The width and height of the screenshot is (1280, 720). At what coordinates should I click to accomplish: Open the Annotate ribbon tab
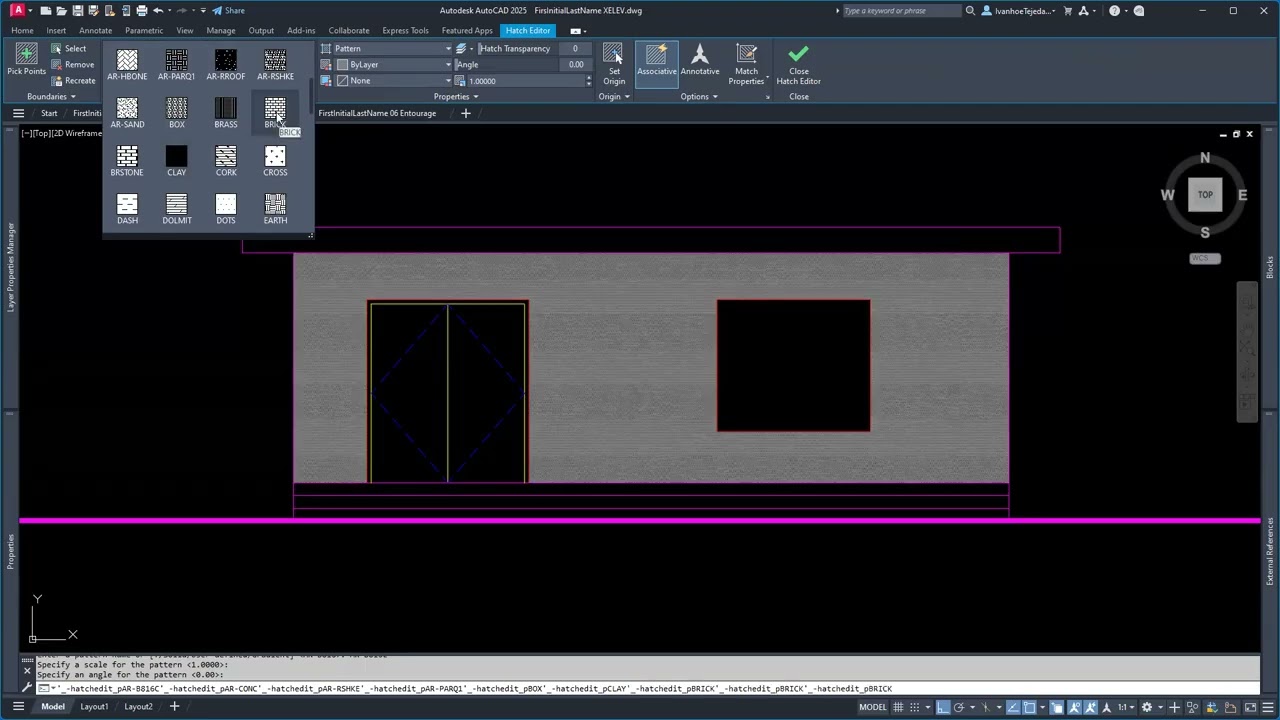pos(95,30)
